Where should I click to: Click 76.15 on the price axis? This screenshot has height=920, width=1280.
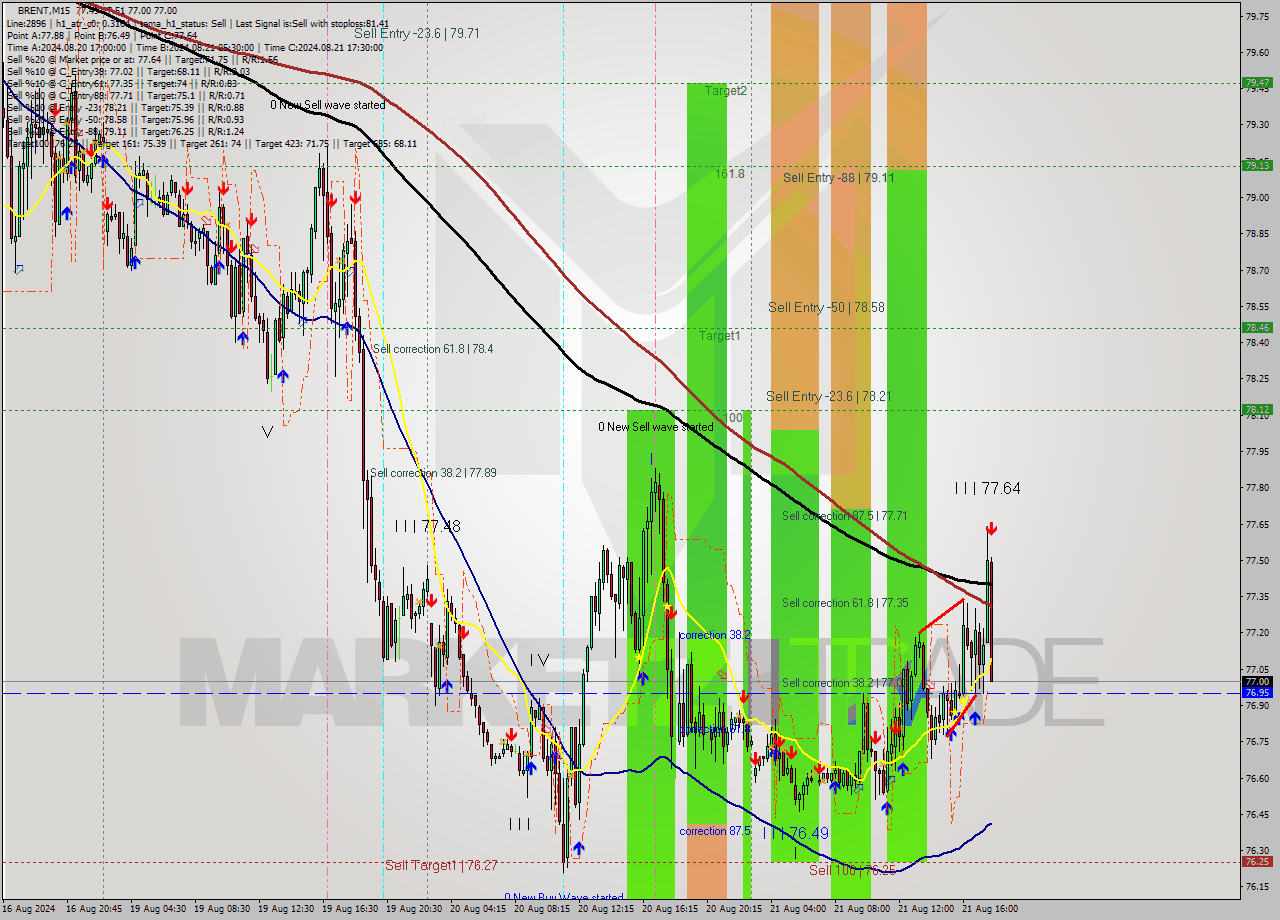point(1257,887)
